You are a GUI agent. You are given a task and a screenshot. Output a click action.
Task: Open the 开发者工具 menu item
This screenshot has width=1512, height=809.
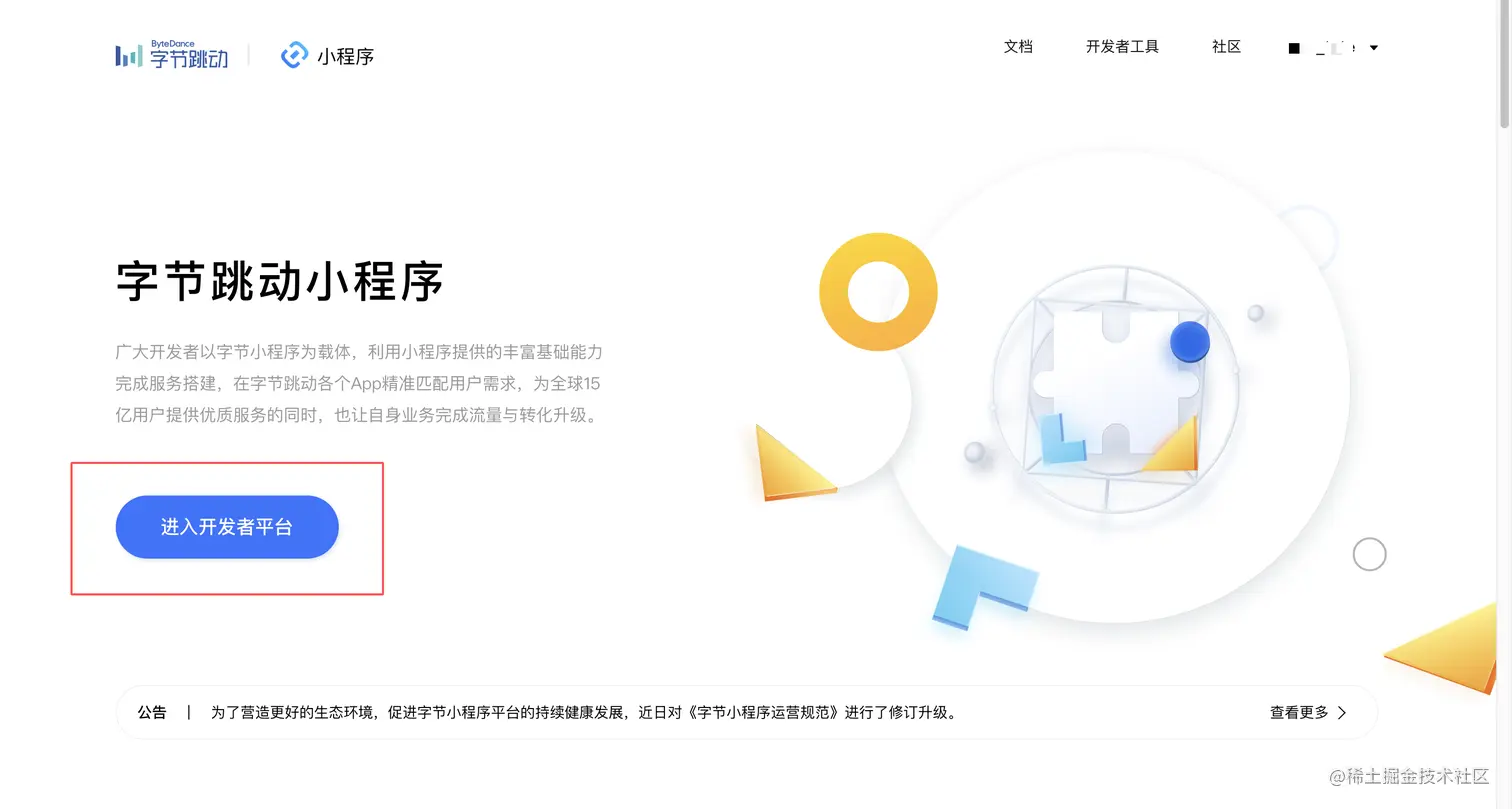(x=1122, y=47)
